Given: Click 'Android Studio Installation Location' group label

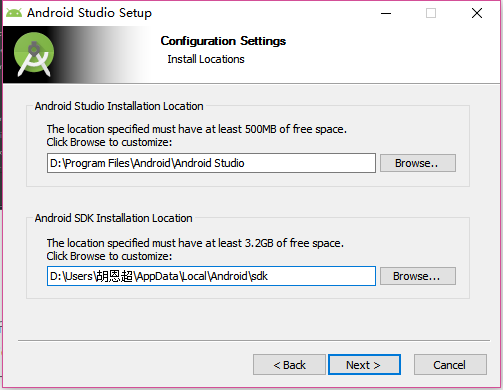Looking at the screenshot, I should pos(119,106).
